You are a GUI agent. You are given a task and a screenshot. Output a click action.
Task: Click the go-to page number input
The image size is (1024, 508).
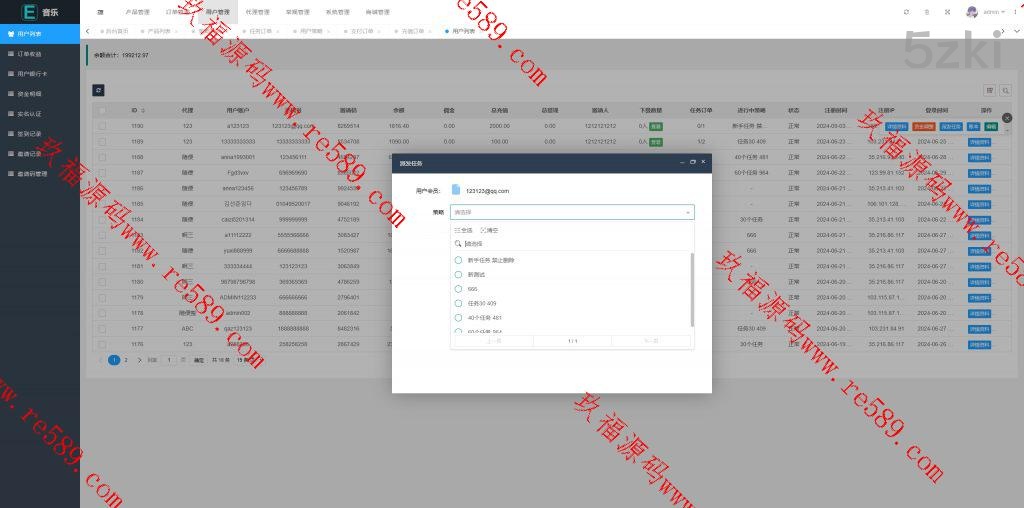pos(168,360)
